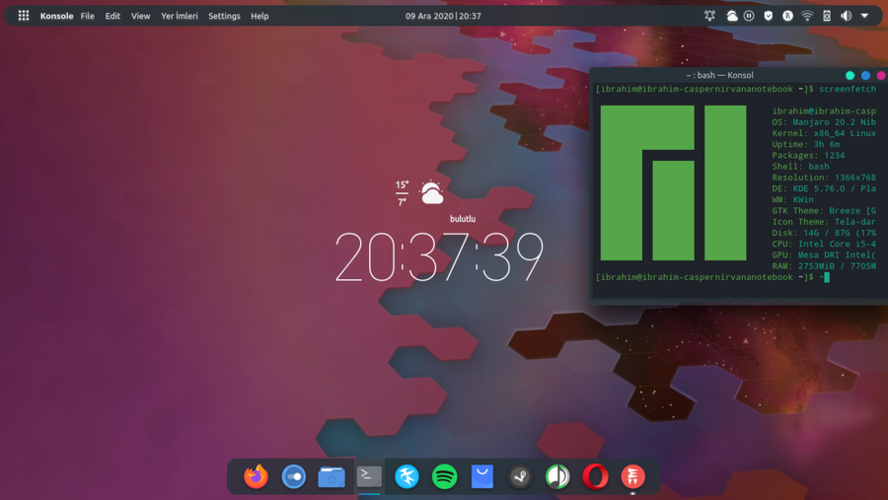888x500 pixels.
Task: Click the Resolution: 1366x768 line
Action: pyautogui.click(x=824, y=177)
